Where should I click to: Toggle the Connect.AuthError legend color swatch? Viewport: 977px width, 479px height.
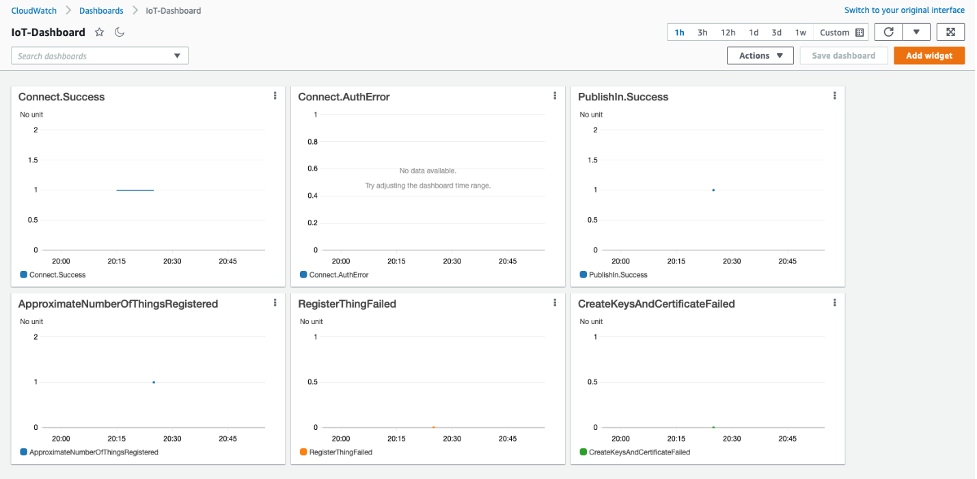(x=303, y=275)
